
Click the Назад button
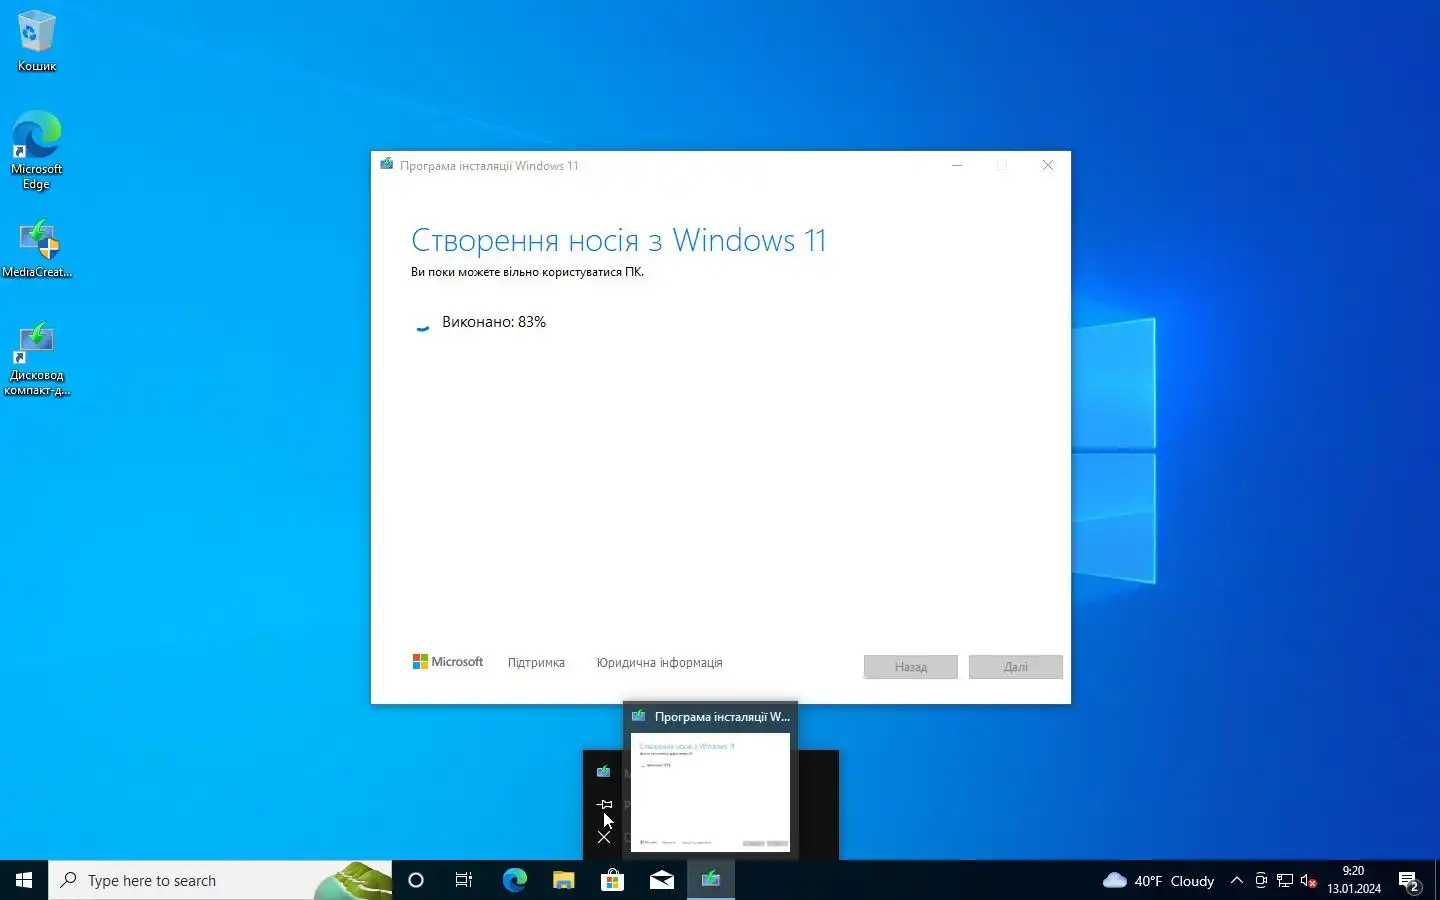pyautogui.click(x=911, y=667)
